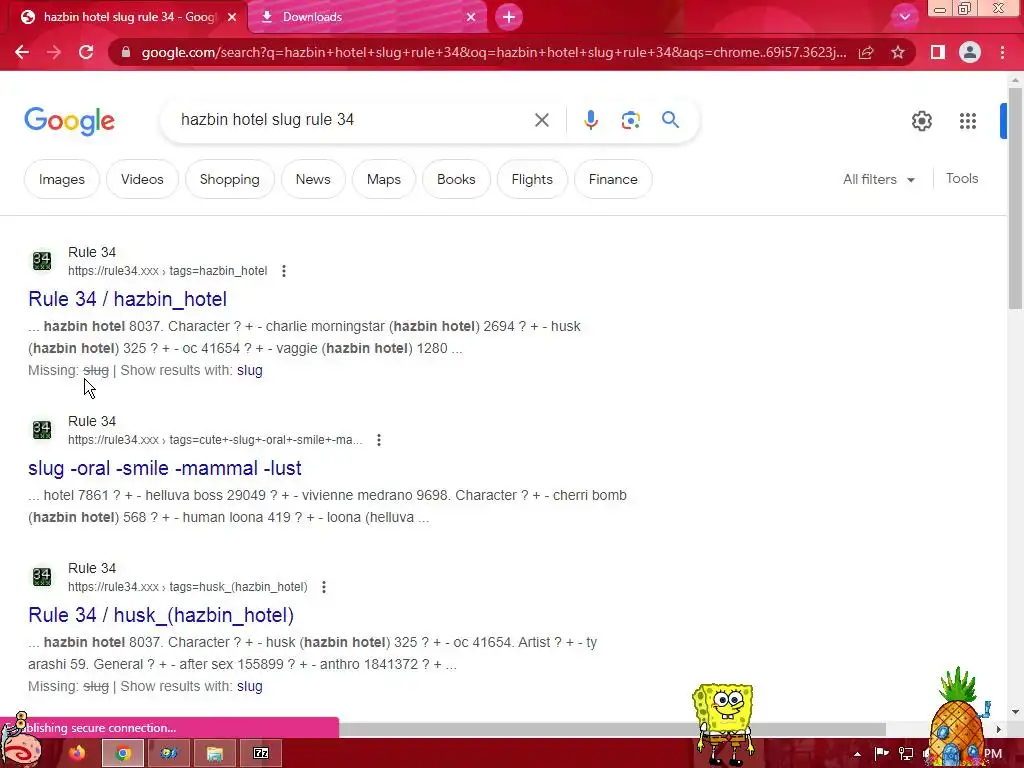Screen dimensions: 1024x768
Task: Open the first result's three-dot options
Action: [283, 271]
